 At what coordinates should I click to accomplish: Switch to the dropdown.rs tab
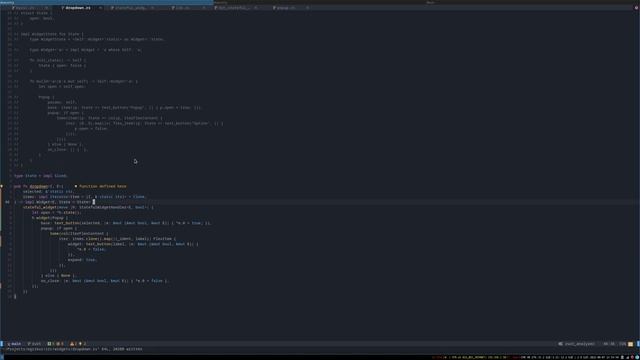pos(78,8)
